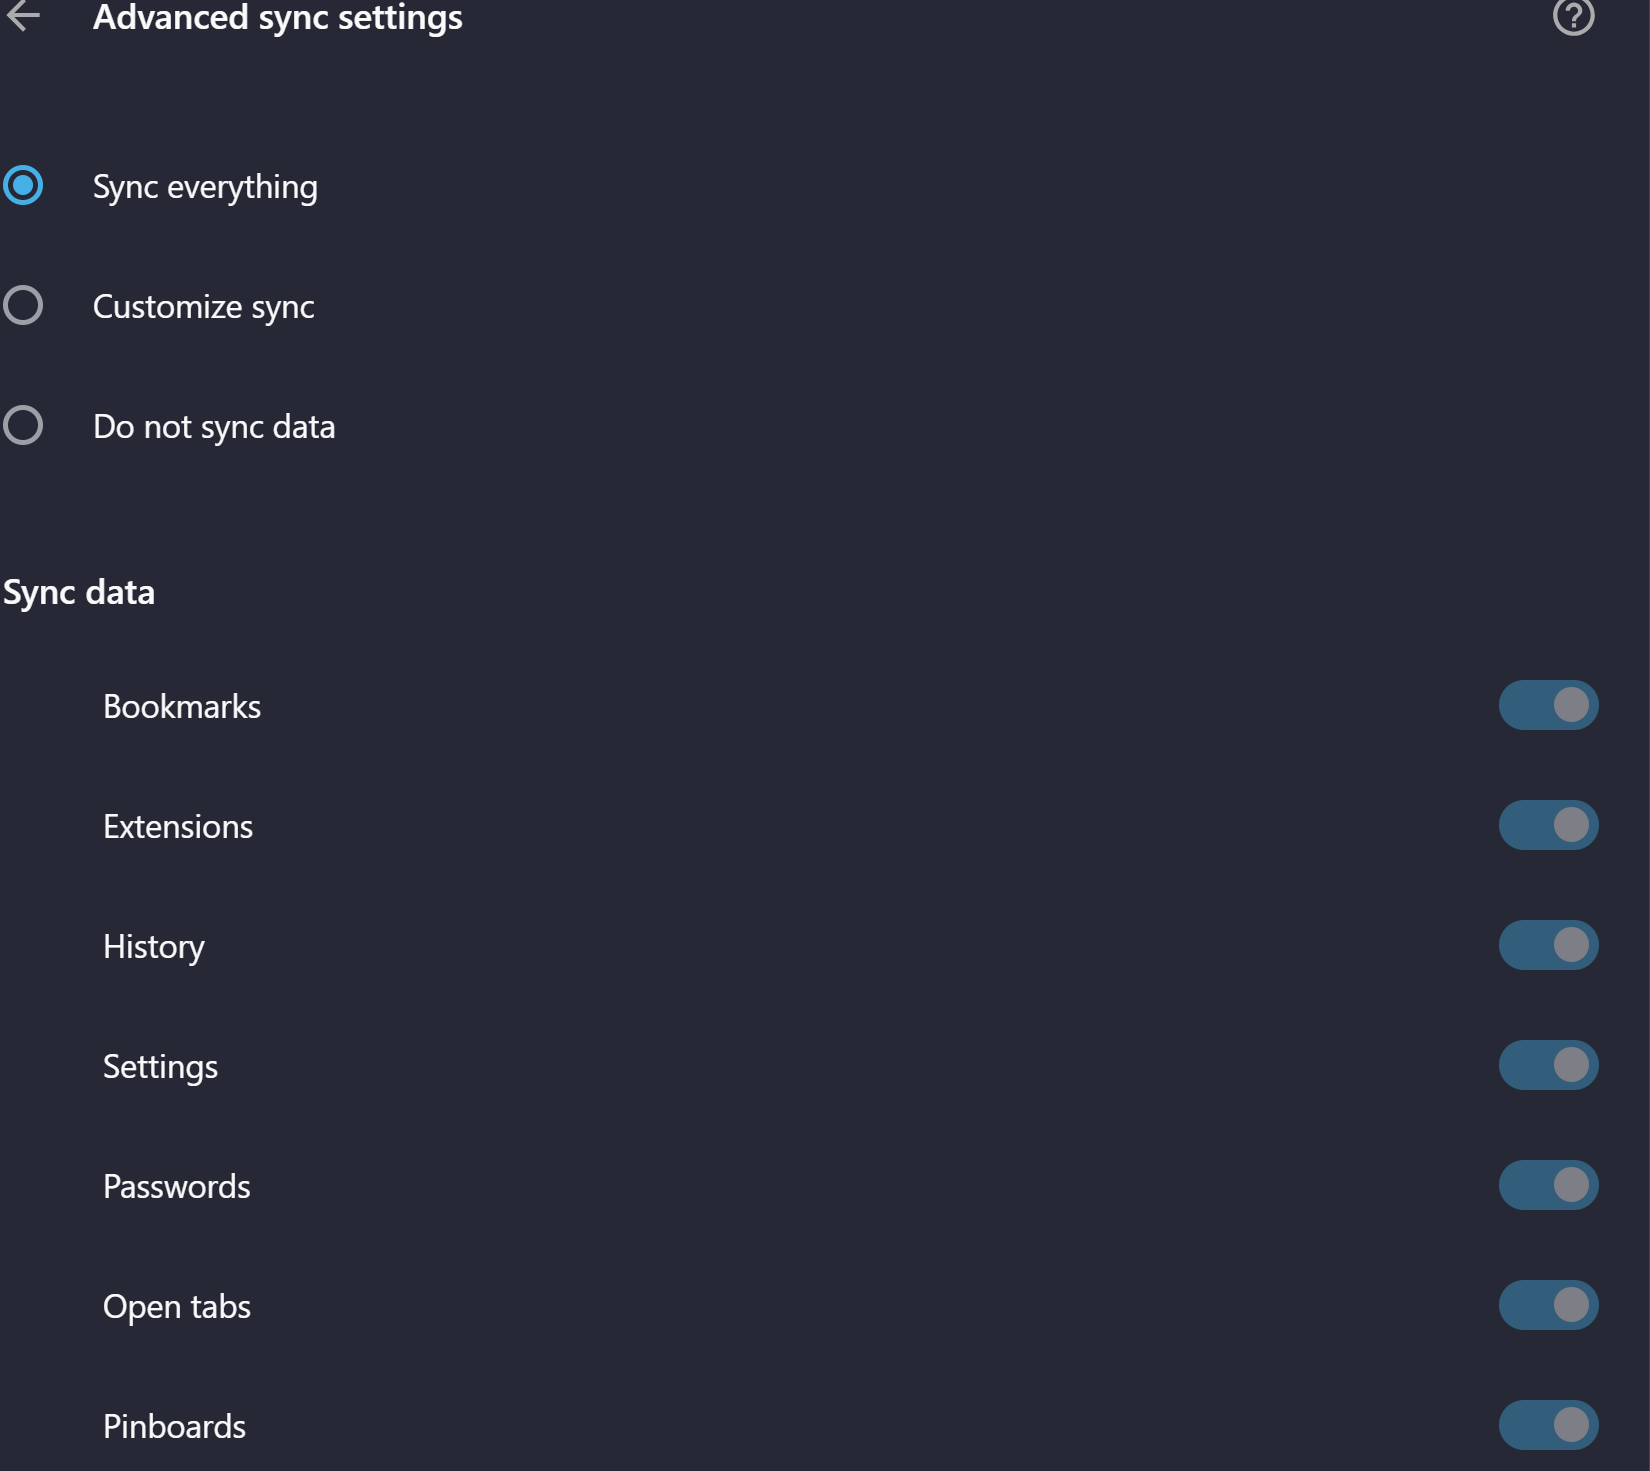Screen dimensions: 1650x1471
Task: Toggle the Settings sync switch
Action: [1548, 1065]
